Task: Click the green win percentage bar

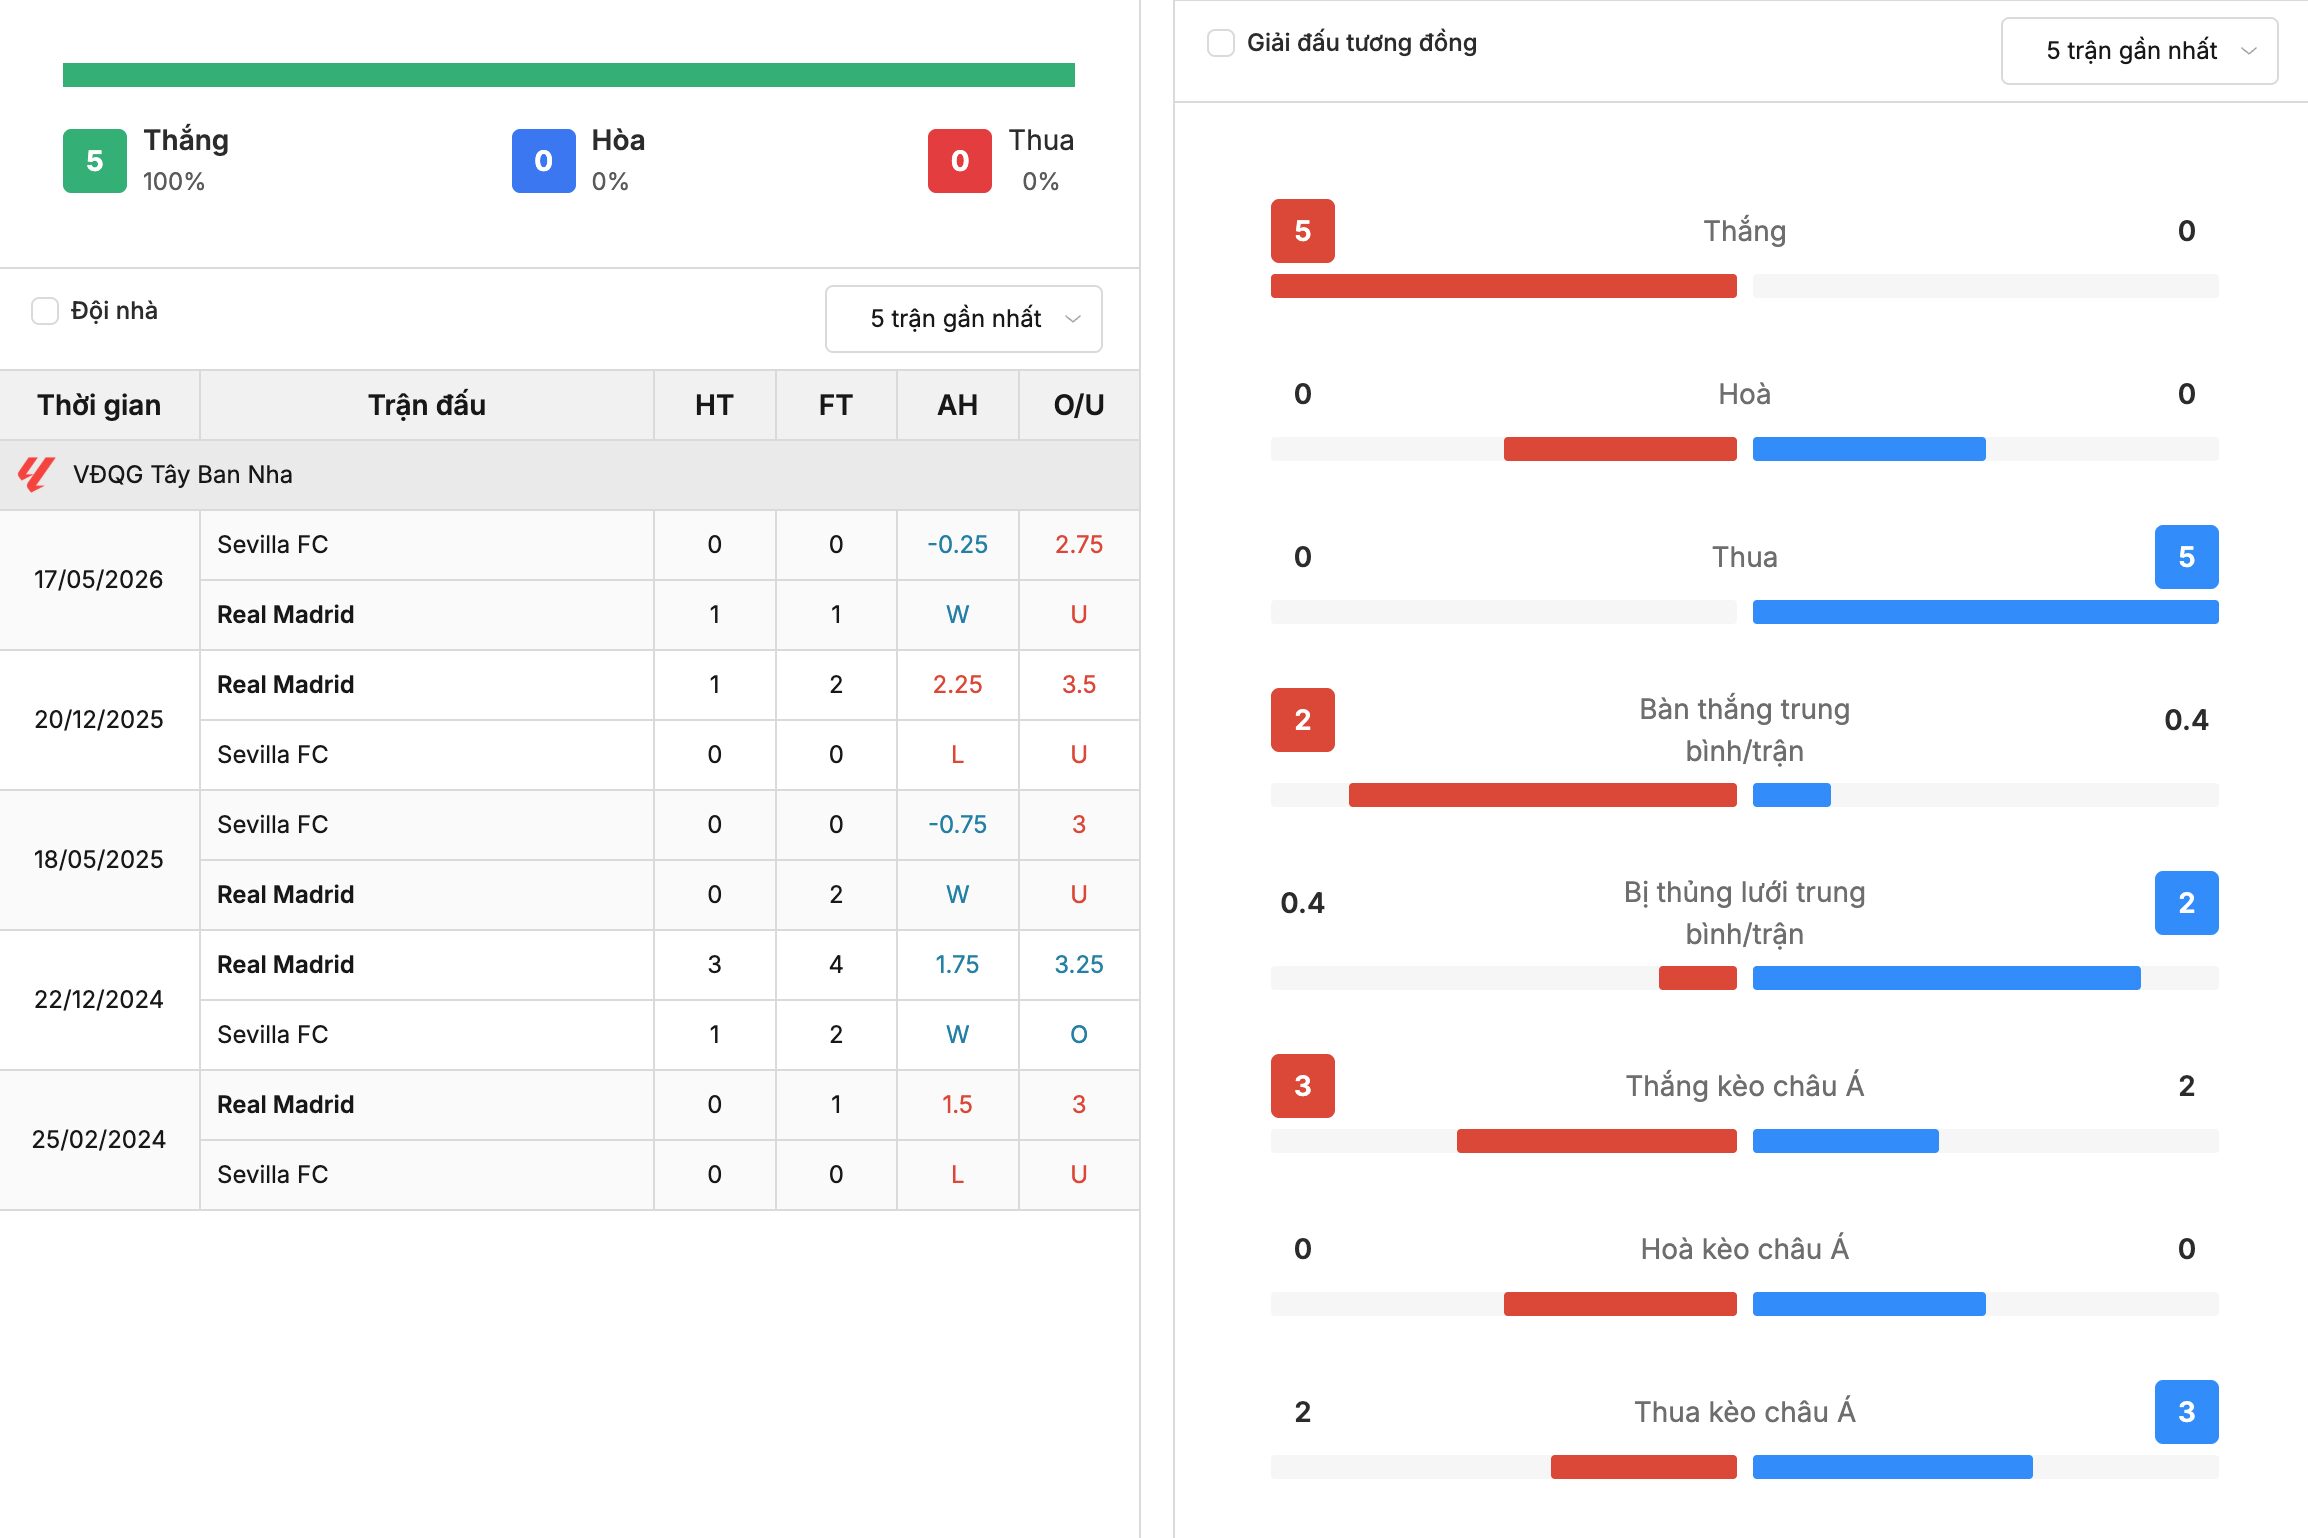Action: pos(569,75)
